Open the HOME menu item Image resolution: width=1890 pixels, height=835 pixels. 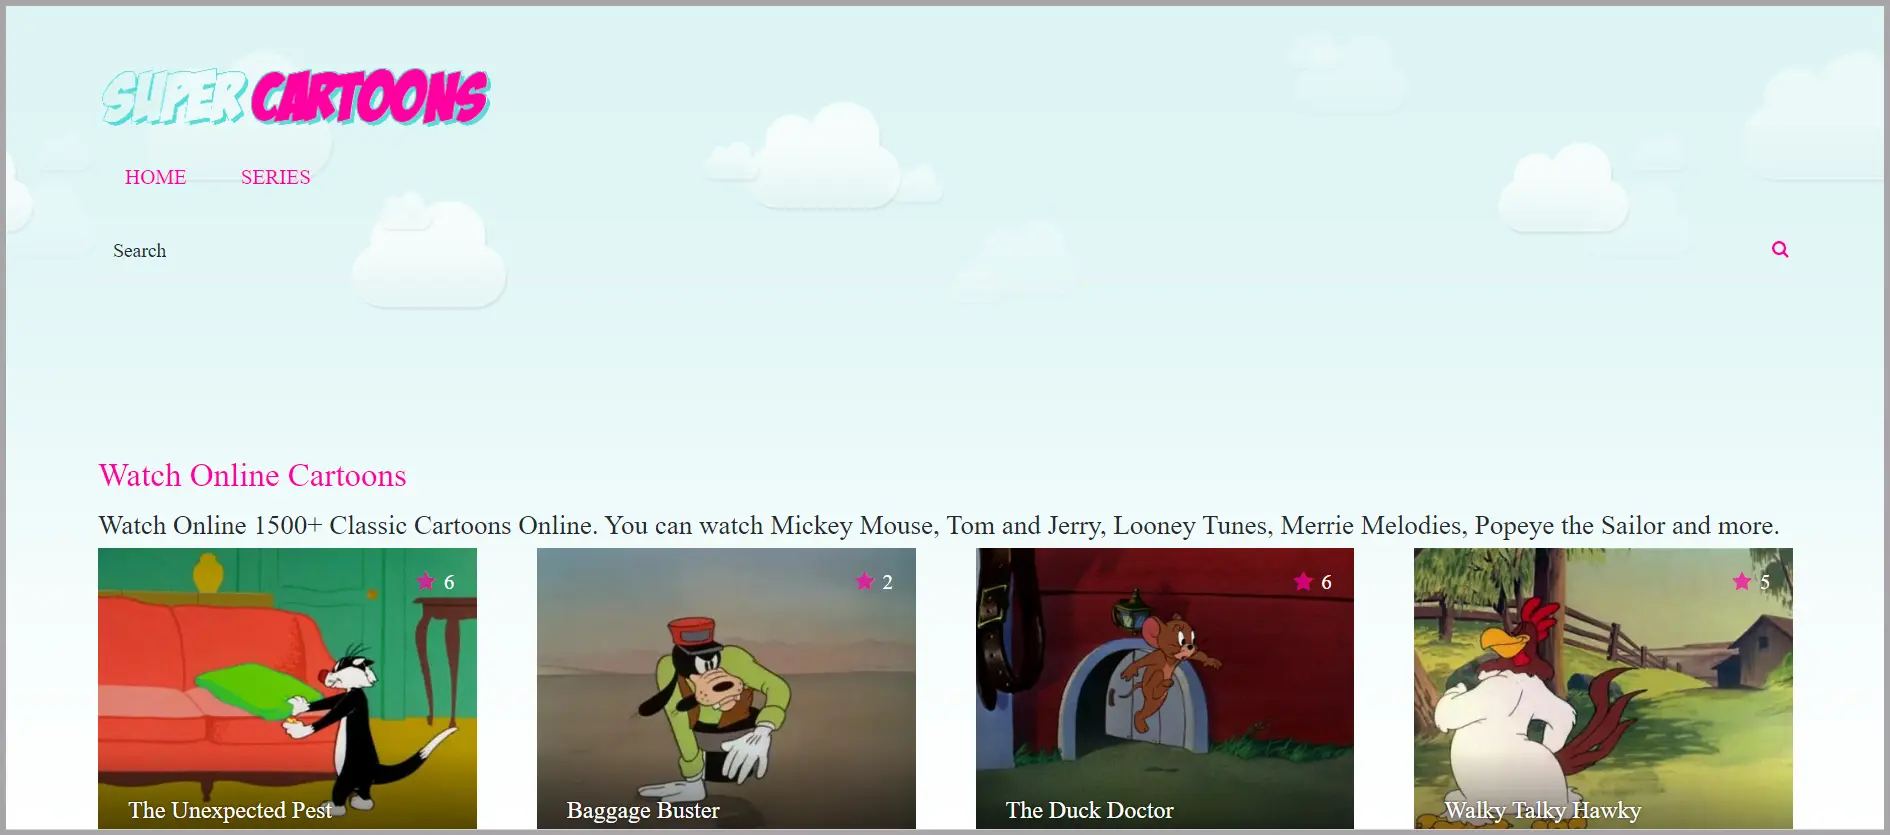[155, 177]
